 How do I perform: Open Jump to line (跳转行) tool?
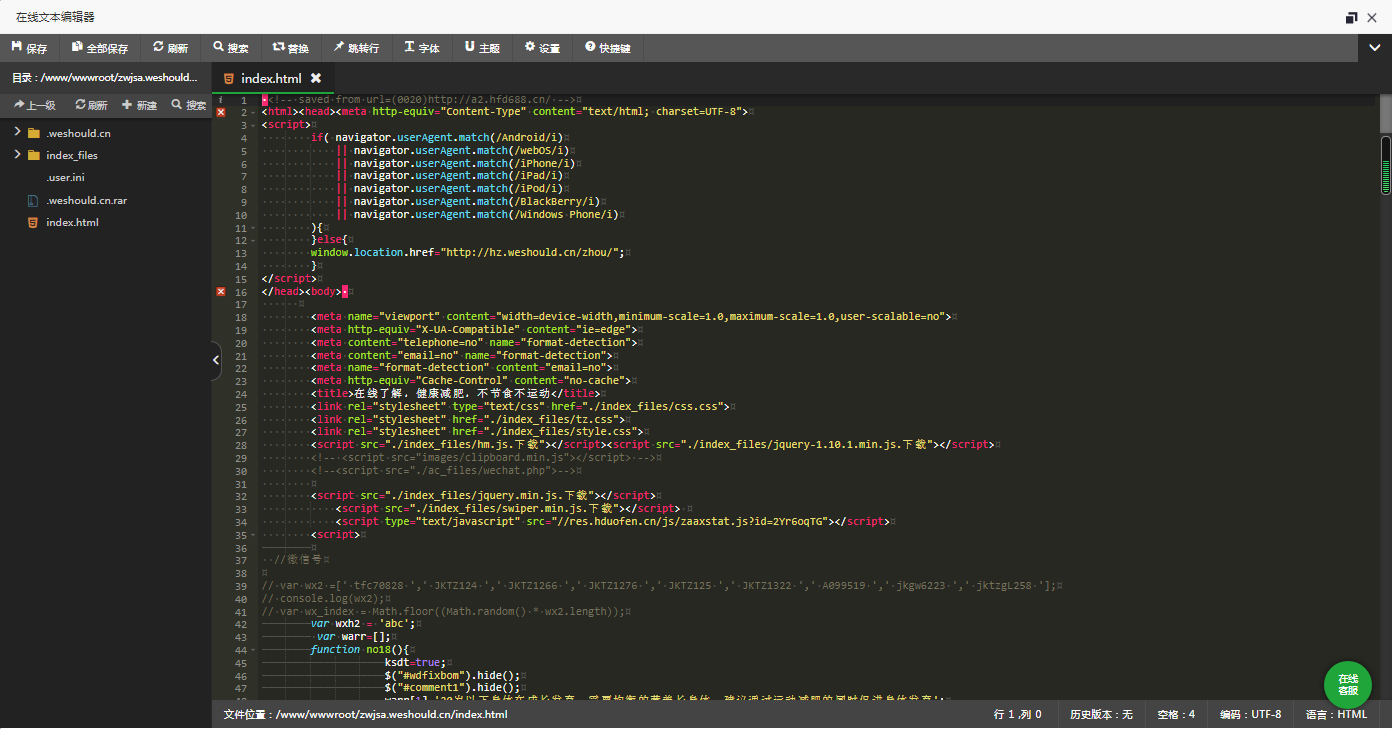(357, 48)
